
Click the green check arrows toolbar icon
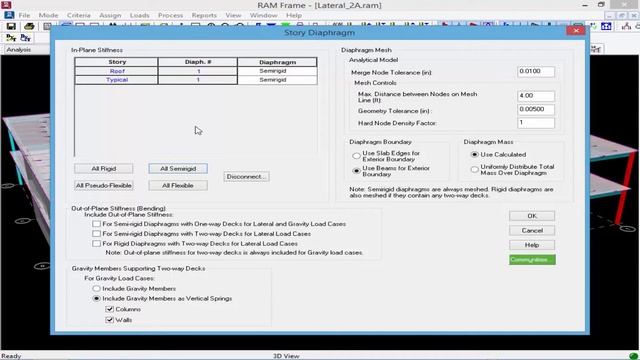pyautogui.click(x=593, y=27)
